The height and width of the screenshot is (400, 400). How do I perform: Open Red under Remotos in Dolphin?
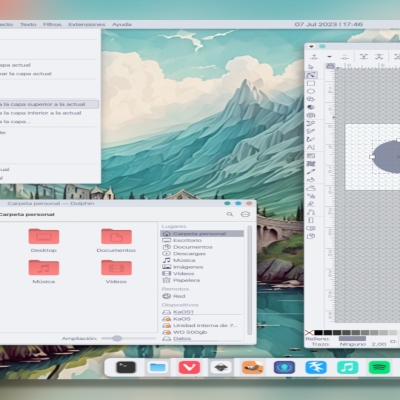pyautogui.click(x=202, y=296)
